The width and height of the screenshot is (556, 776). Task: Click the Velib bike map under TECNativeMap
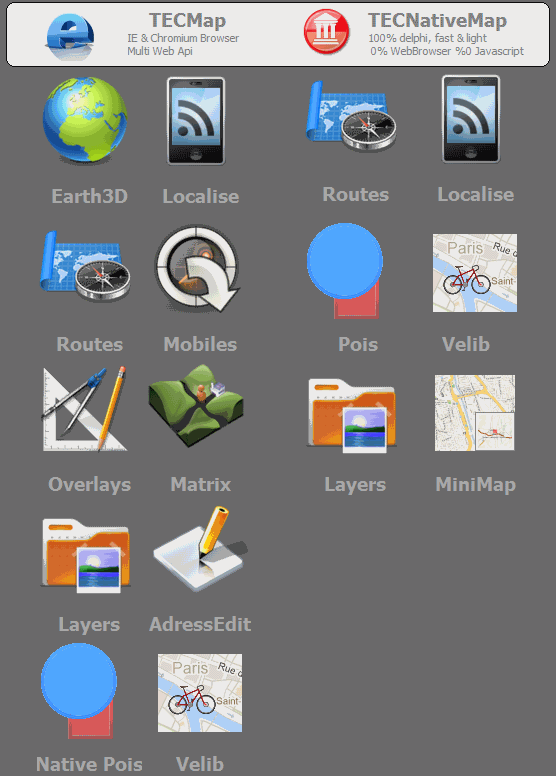point(475,273)
